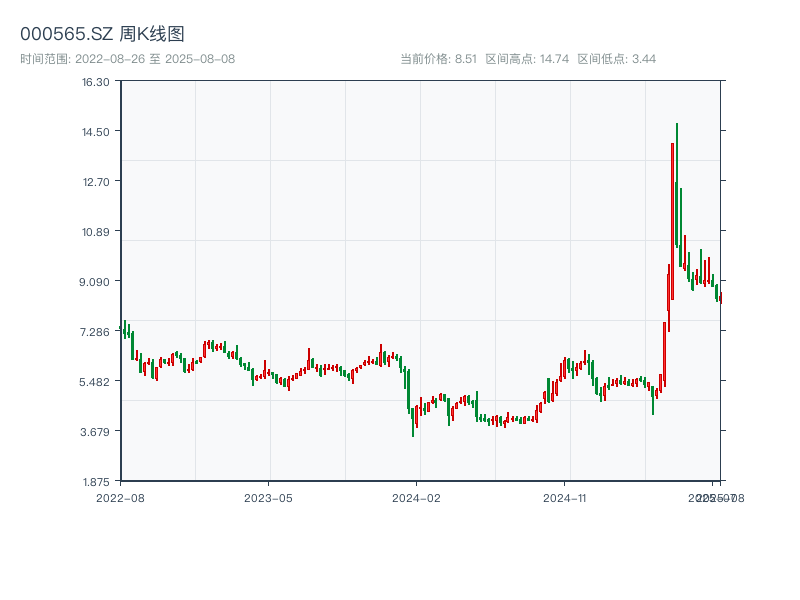
Task: Select the 2024-02 x-axis date label
Action: [x=417, y=497]
